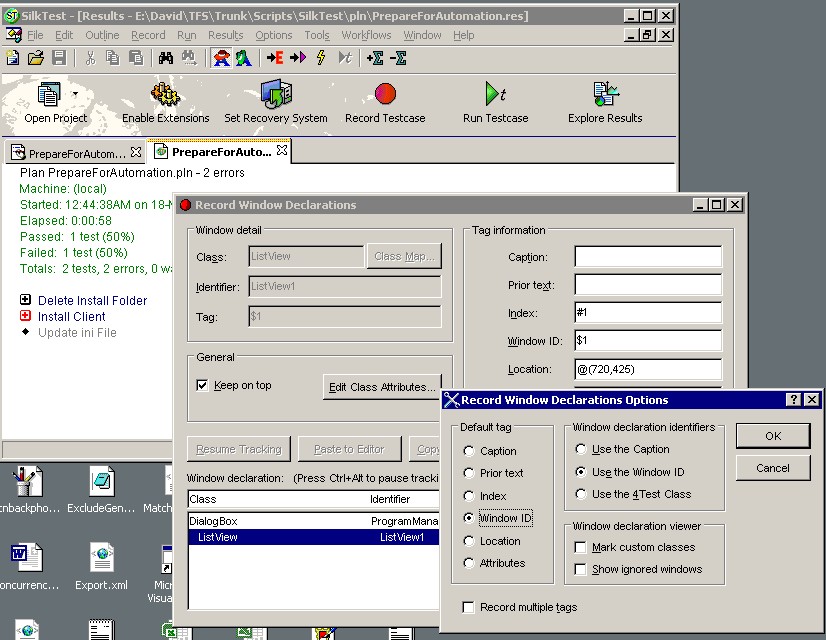Viewport: 826px width, 640px height.
Task: Click the +E expand errors icon
Action: point(274,57)
